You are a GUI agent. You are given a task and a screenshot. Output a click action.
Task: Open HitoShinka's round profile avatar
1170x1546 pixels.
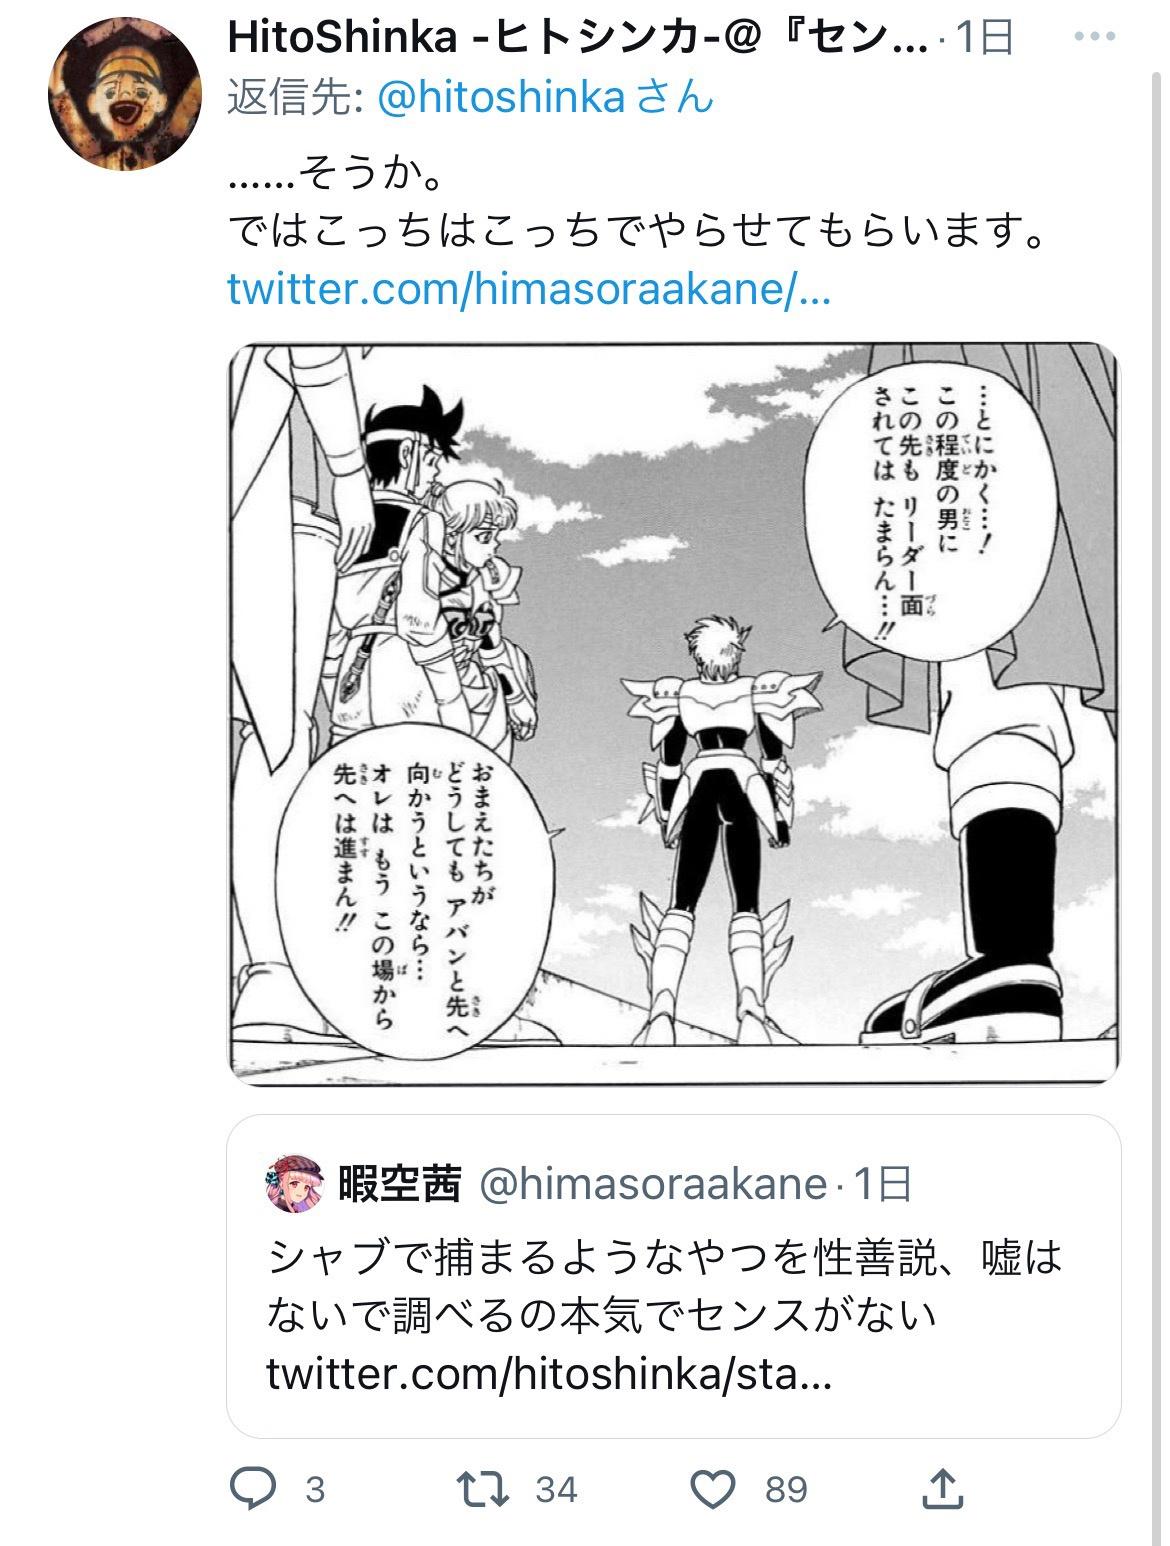pos(111,93)
